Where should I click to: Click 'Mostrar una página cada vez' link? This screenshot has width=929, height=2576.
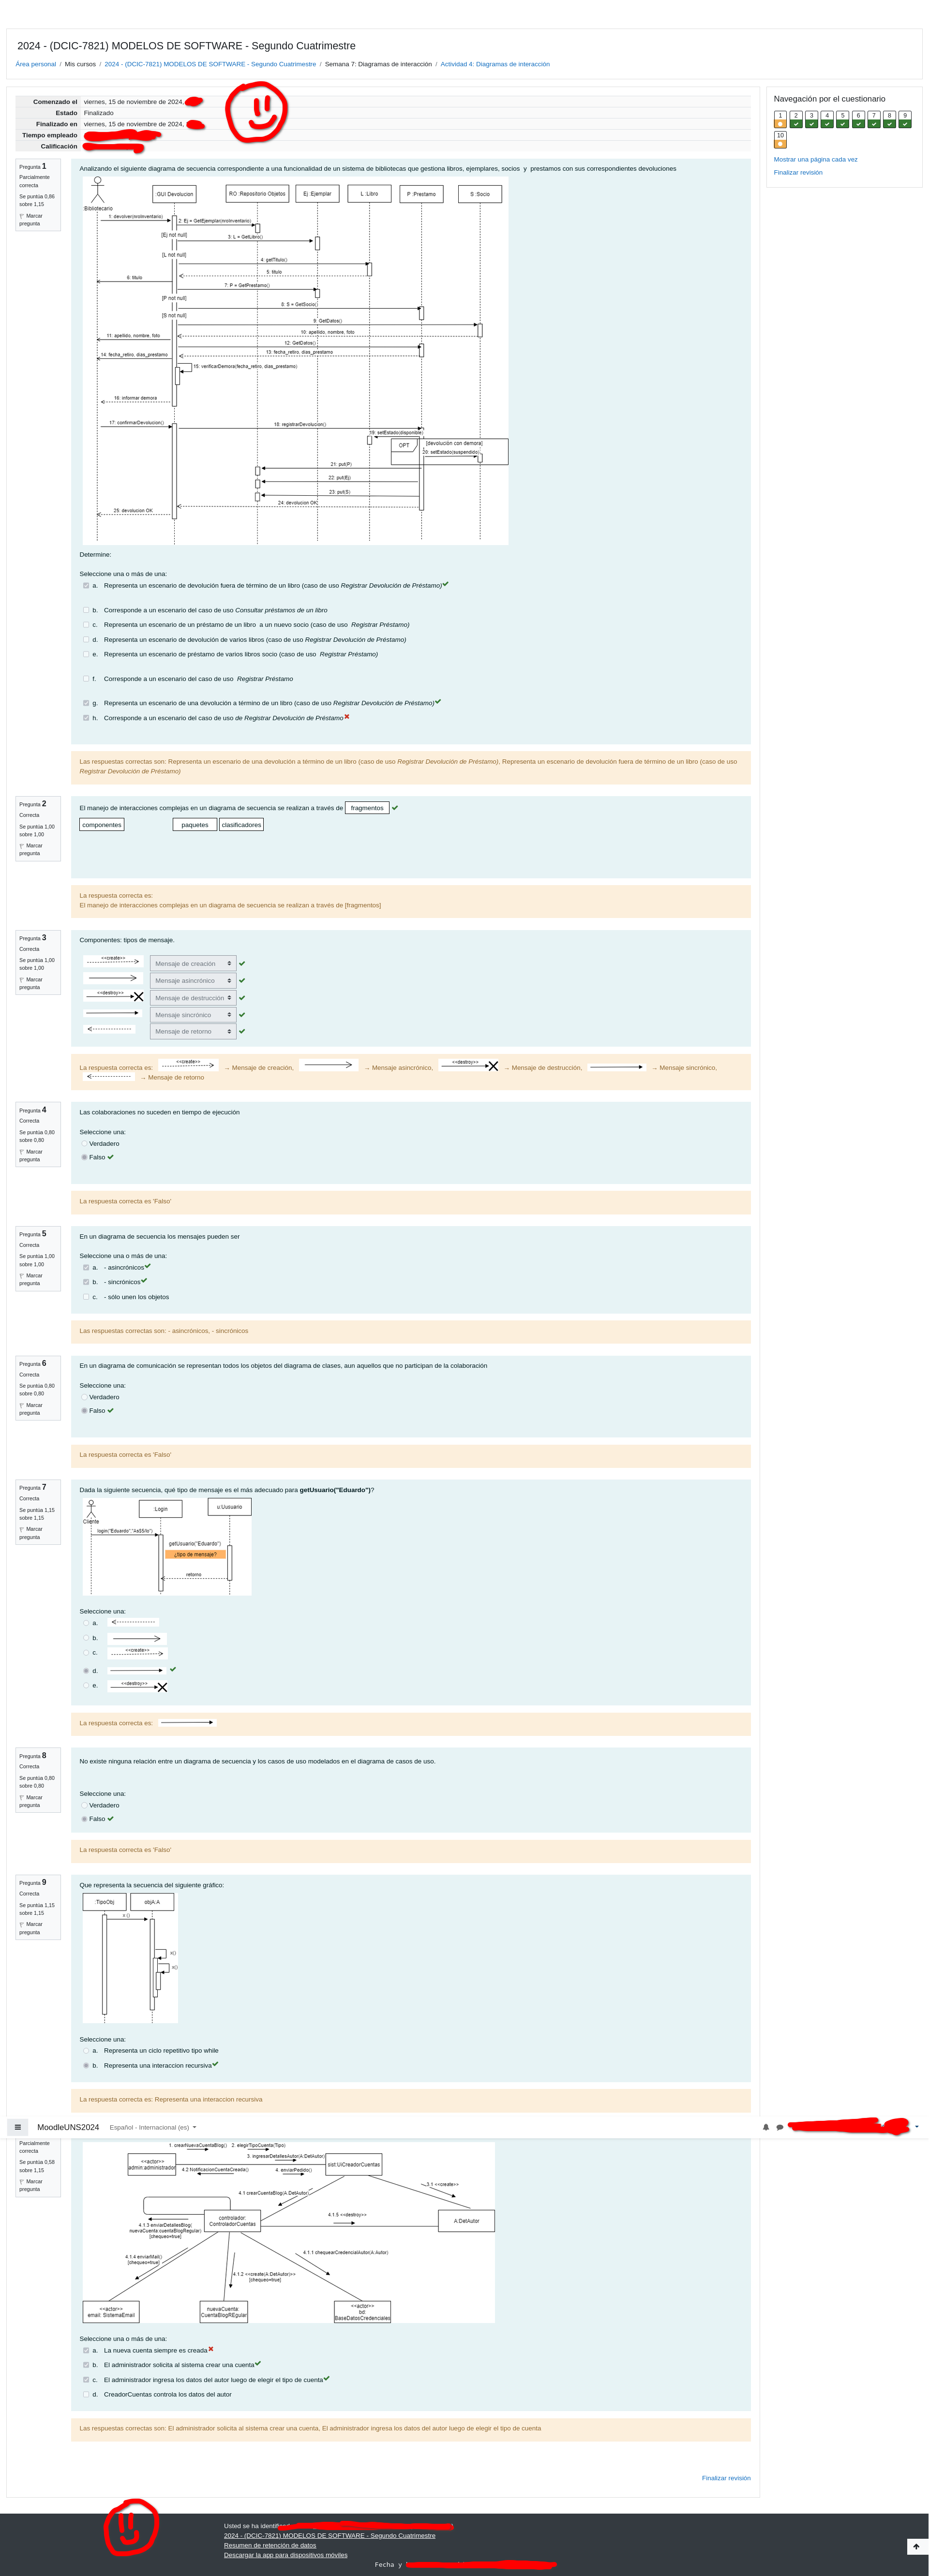(x=815, y=159)
